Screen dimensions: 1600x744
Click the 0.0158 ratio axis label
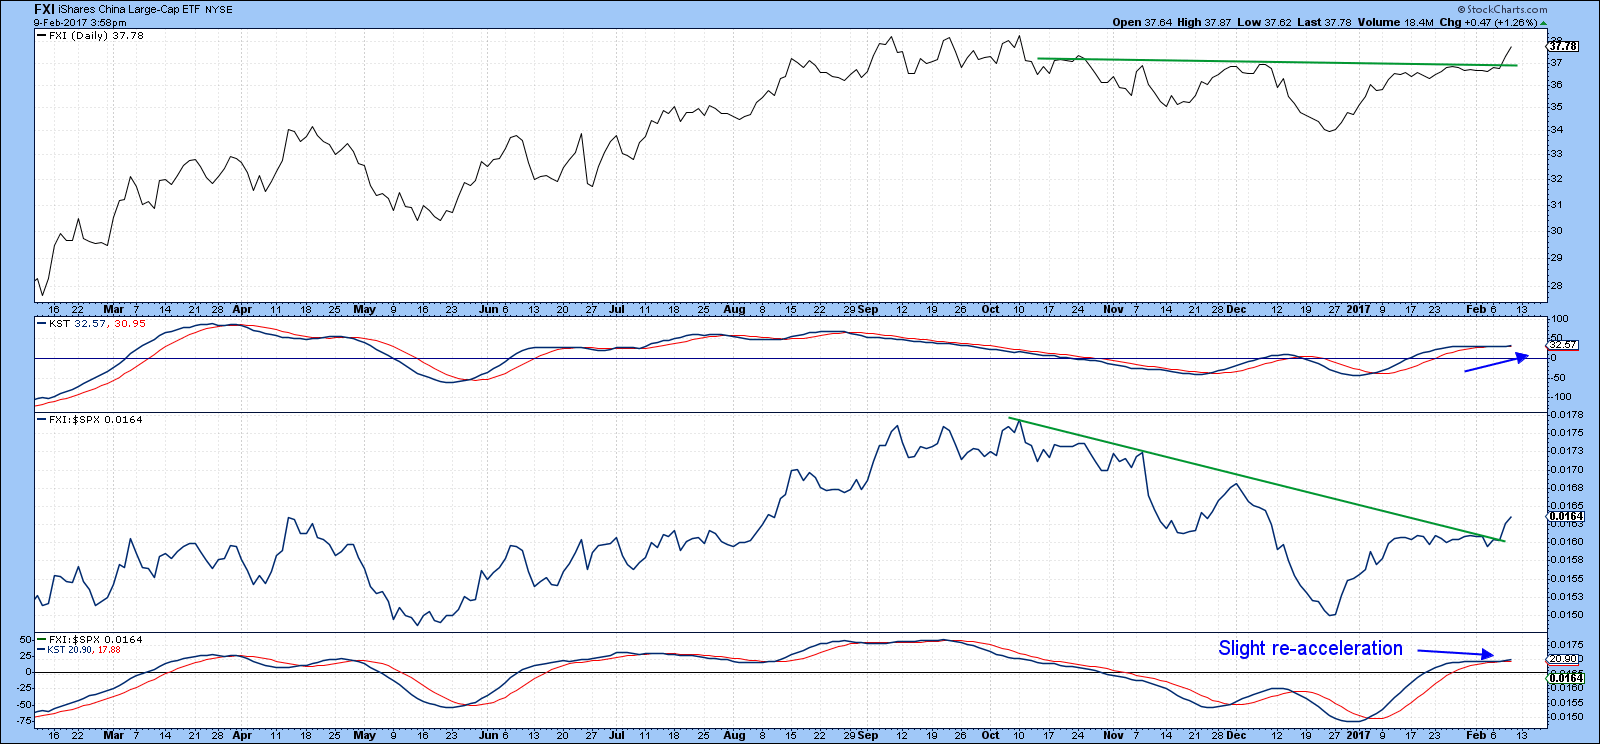1566,560
